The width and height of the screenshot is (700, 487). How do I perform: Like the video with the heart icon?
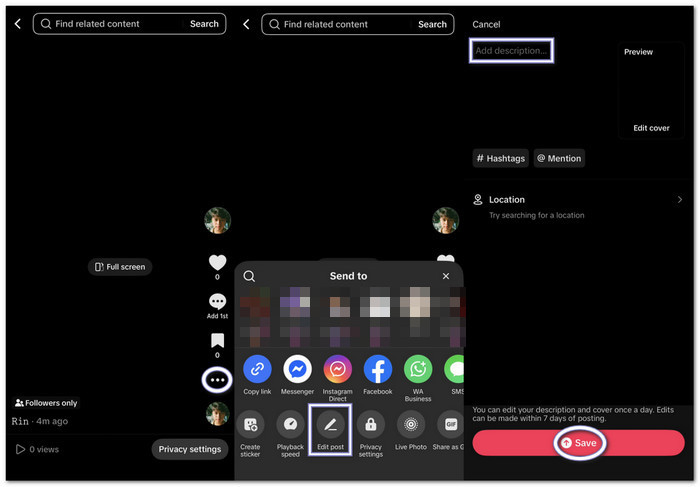[217, 262]
